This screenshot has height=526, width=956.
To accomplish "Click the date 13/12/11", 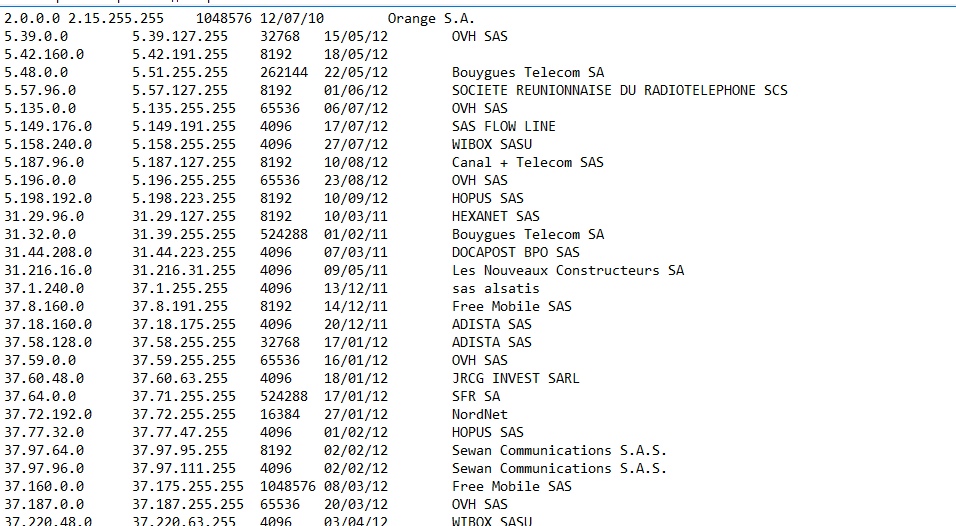I will [x=355, y=288].
